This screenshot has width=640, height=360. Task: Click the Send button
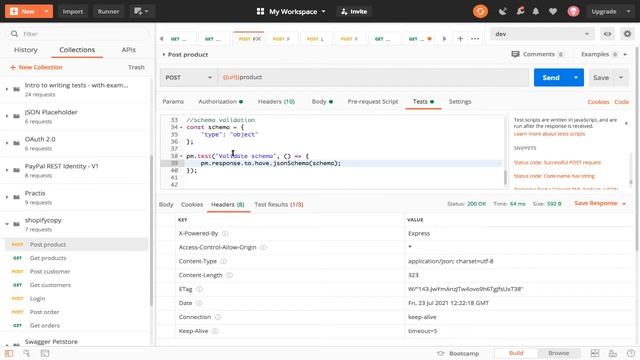[x=551, y=78]
